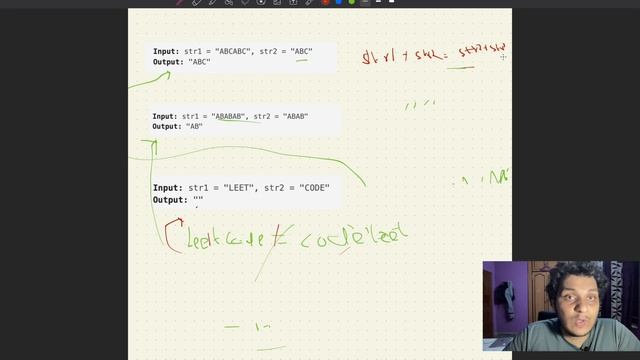Click the presenter webcam video thumbnail
Screen dimensions: 640x360
561,306
